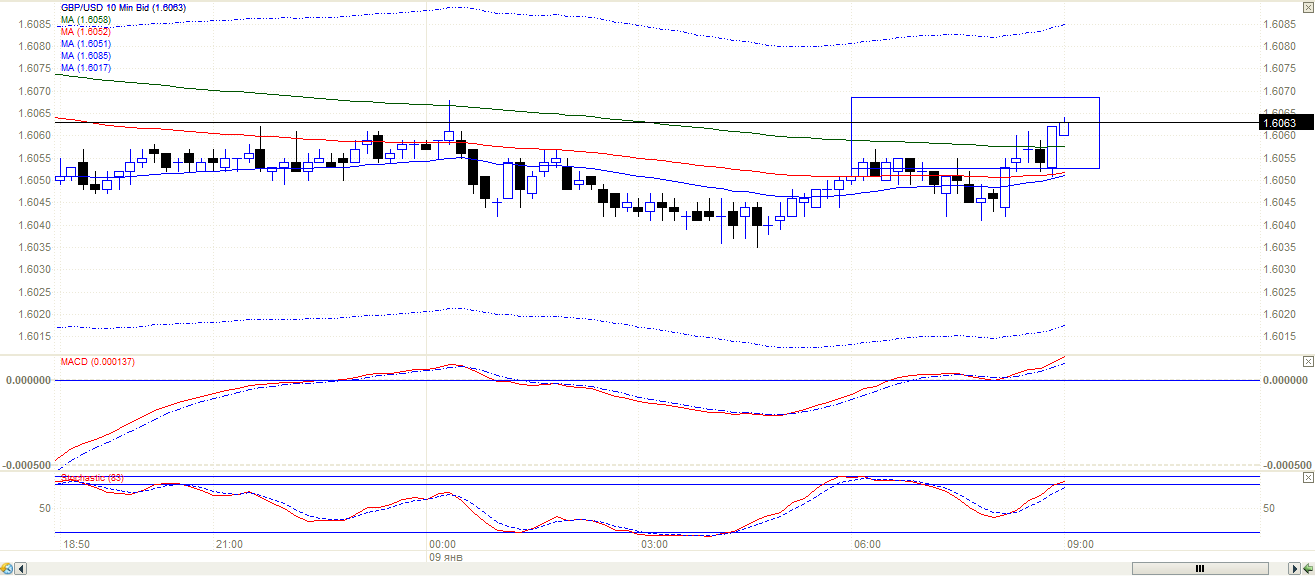This screenshot has height=576, width=1315.
Task: Click the green MA (1.6058) legend label
Action: [x=85, y=20]
